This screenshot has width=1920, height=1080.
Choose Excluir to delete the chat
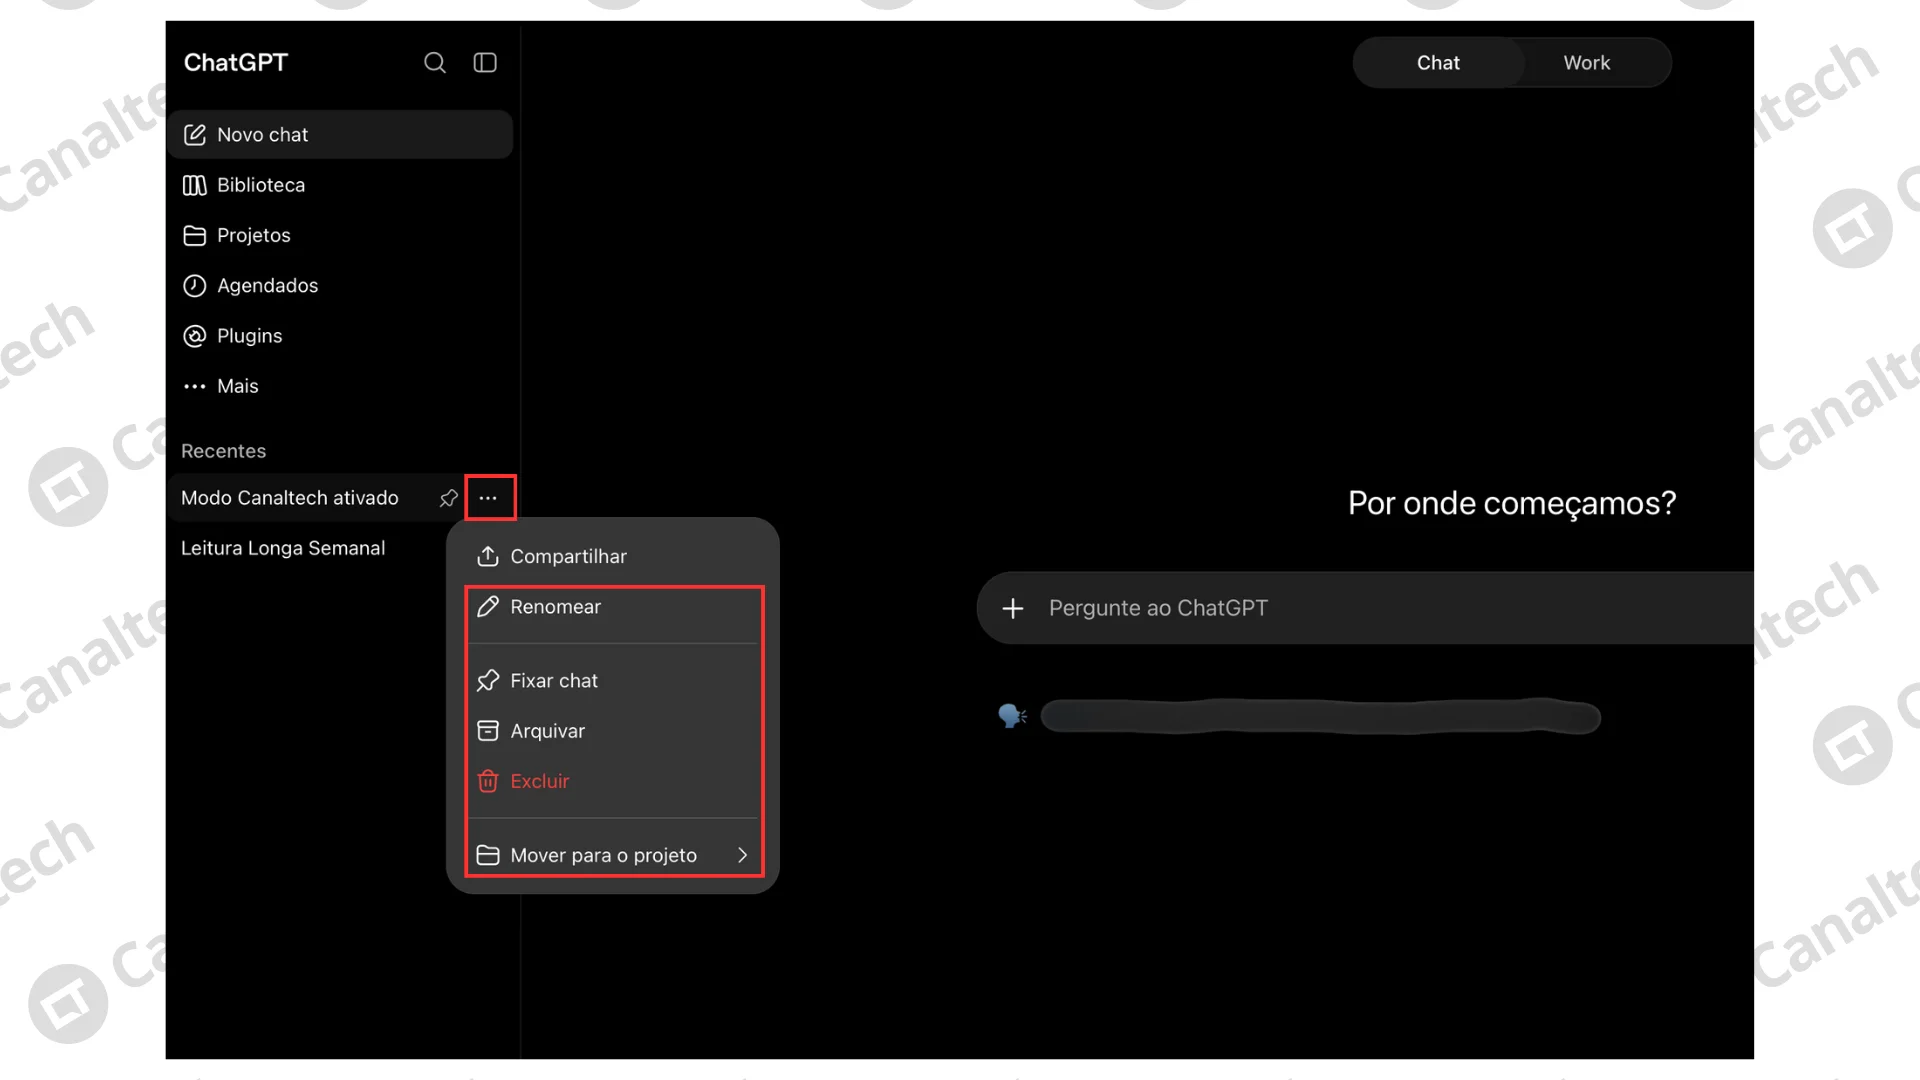(613, 781)
